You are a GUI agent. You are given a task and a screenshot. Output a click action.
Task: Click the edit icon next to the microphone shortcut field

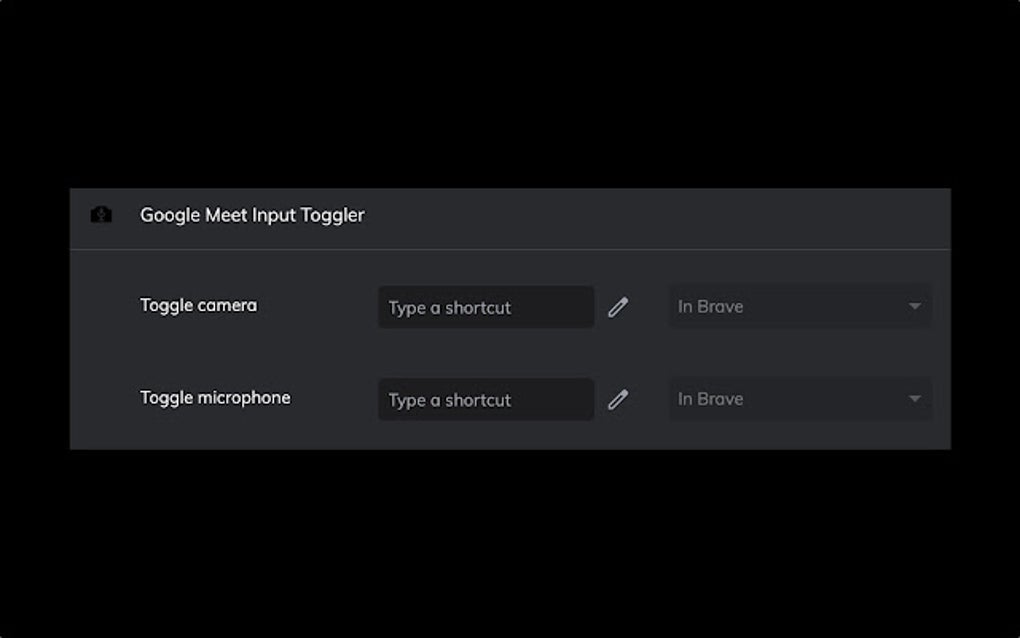coord(619,399)
